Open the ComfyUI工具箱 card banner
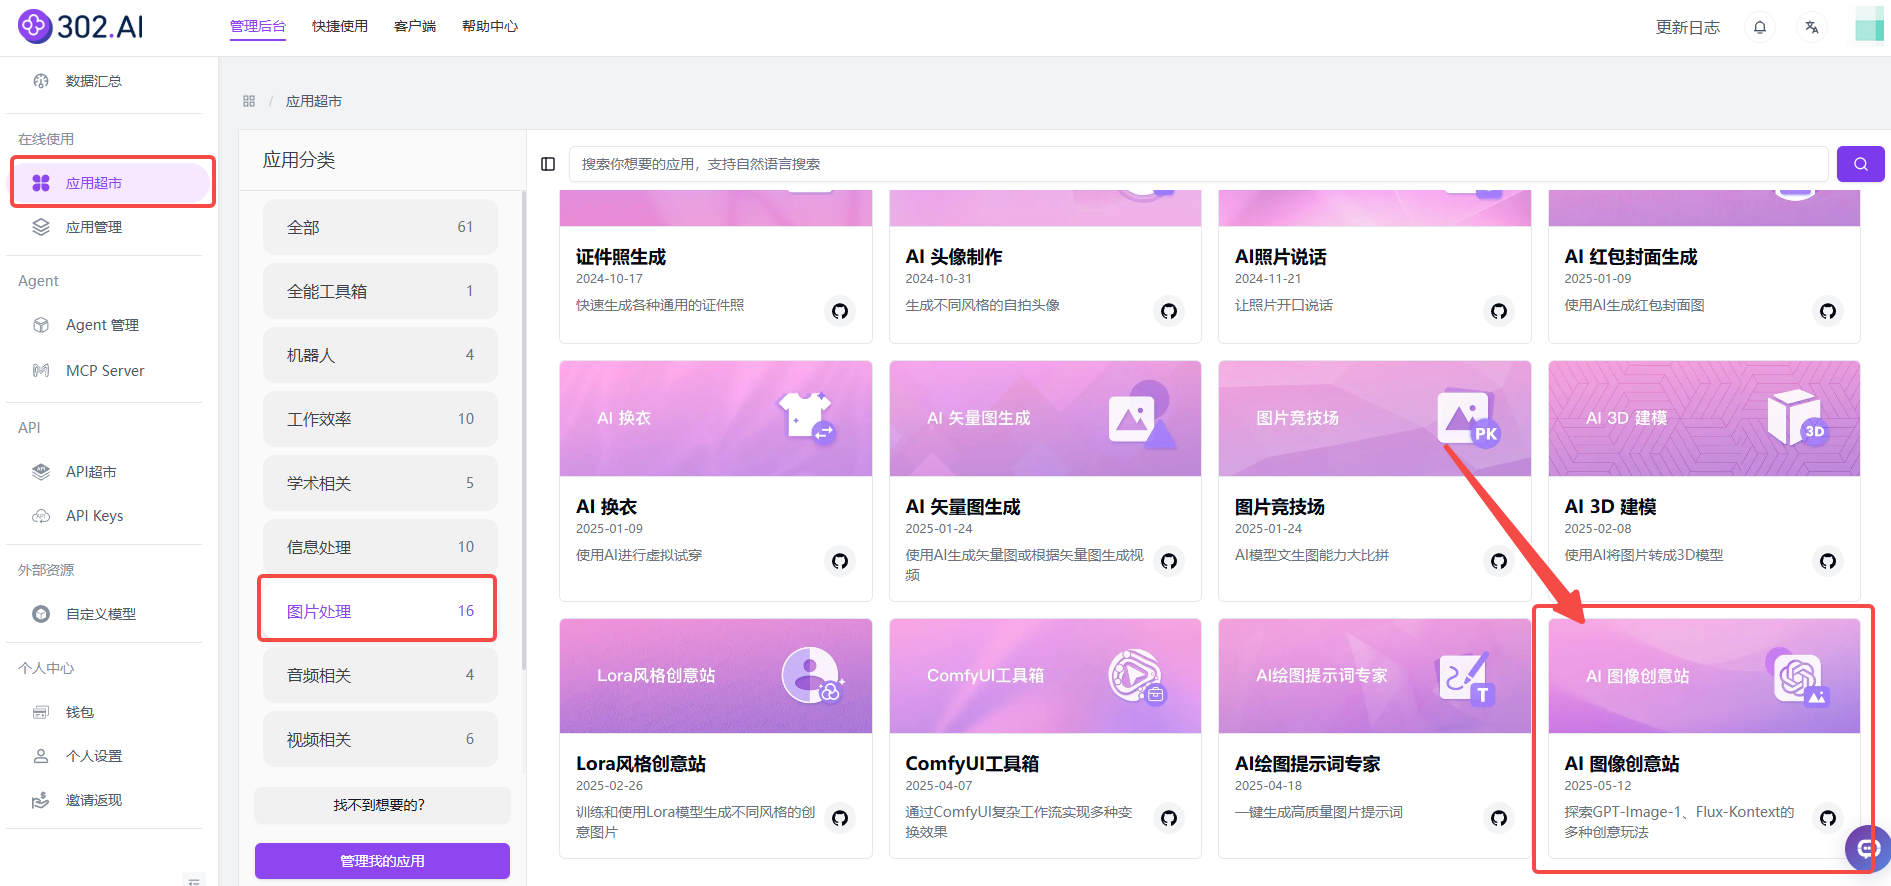The image size is (1891, 886). tap(1045, 676)
